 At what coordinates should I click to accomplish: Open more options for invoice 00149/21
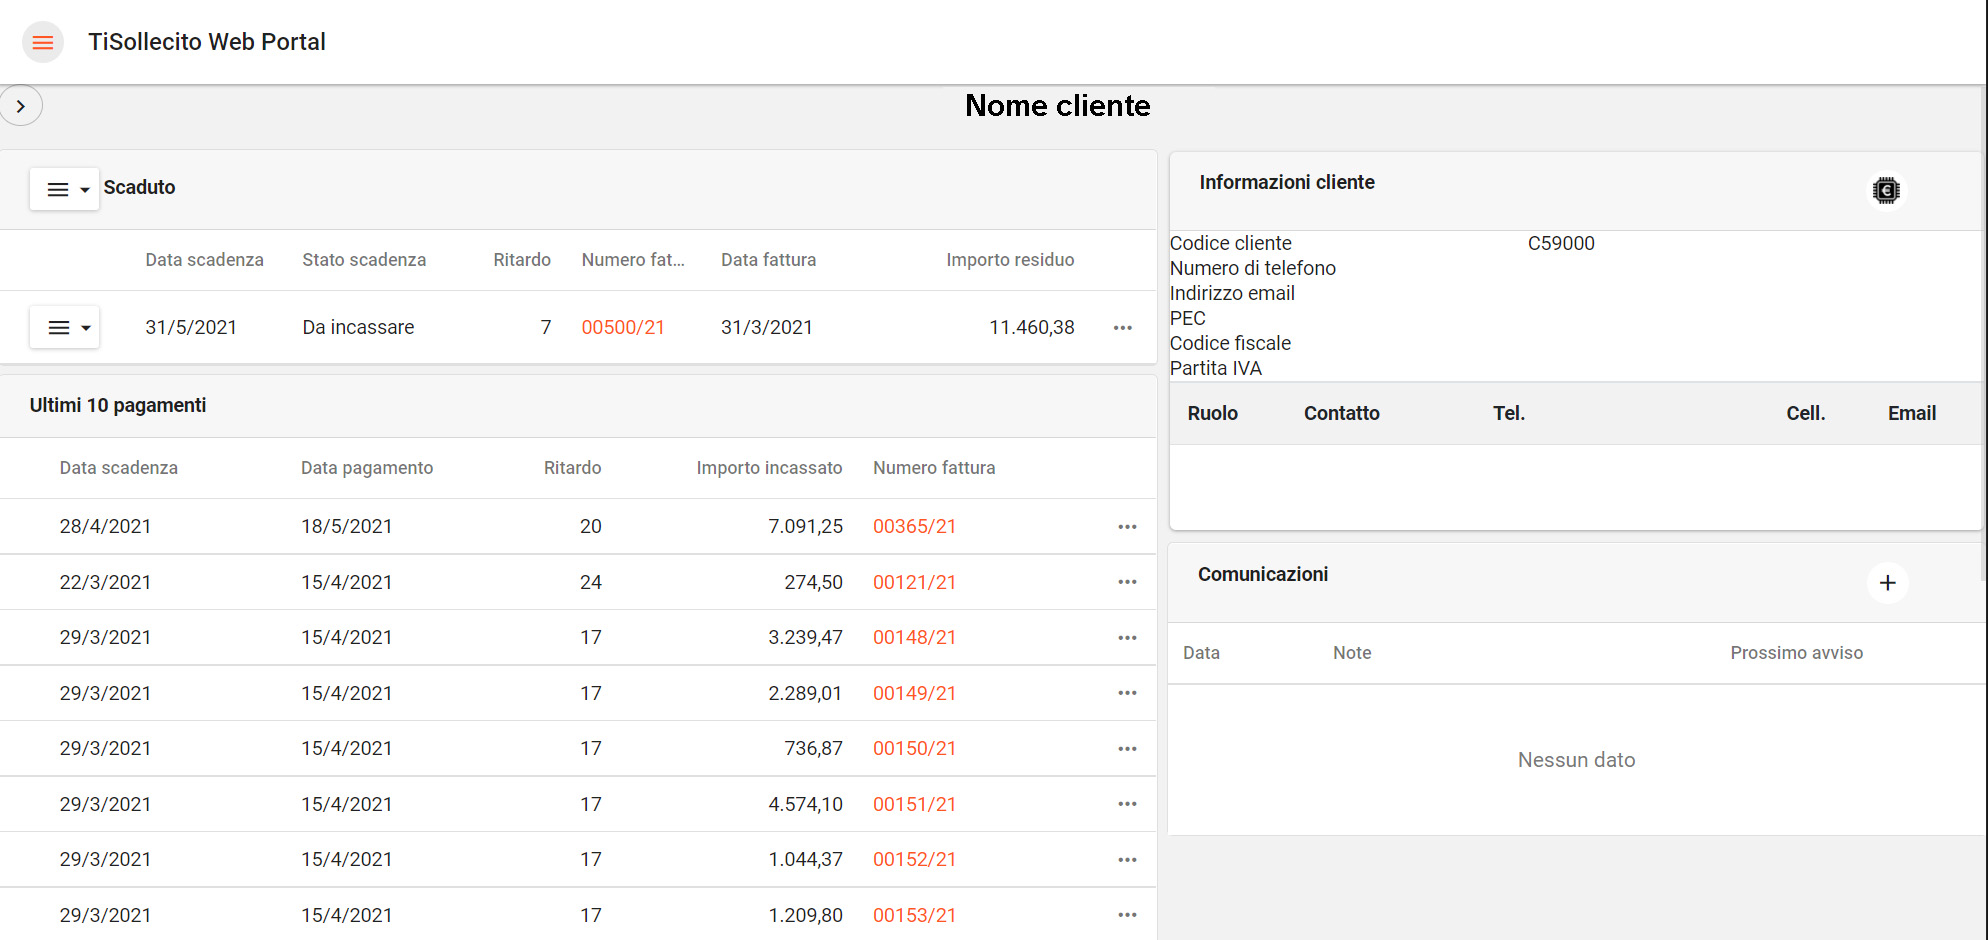1127,693
